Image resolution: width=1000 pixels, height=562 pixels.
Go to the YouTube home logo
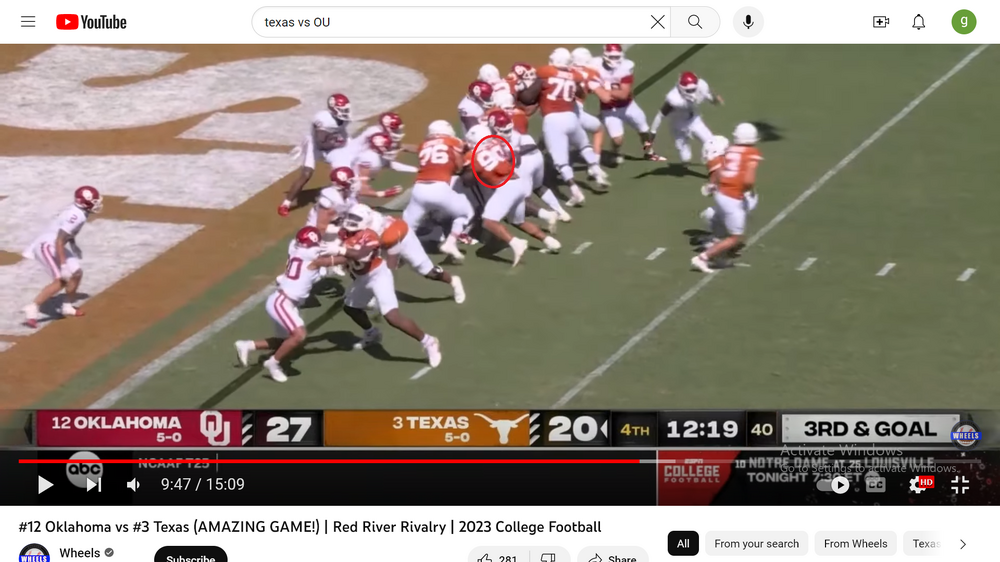[91, 22]
